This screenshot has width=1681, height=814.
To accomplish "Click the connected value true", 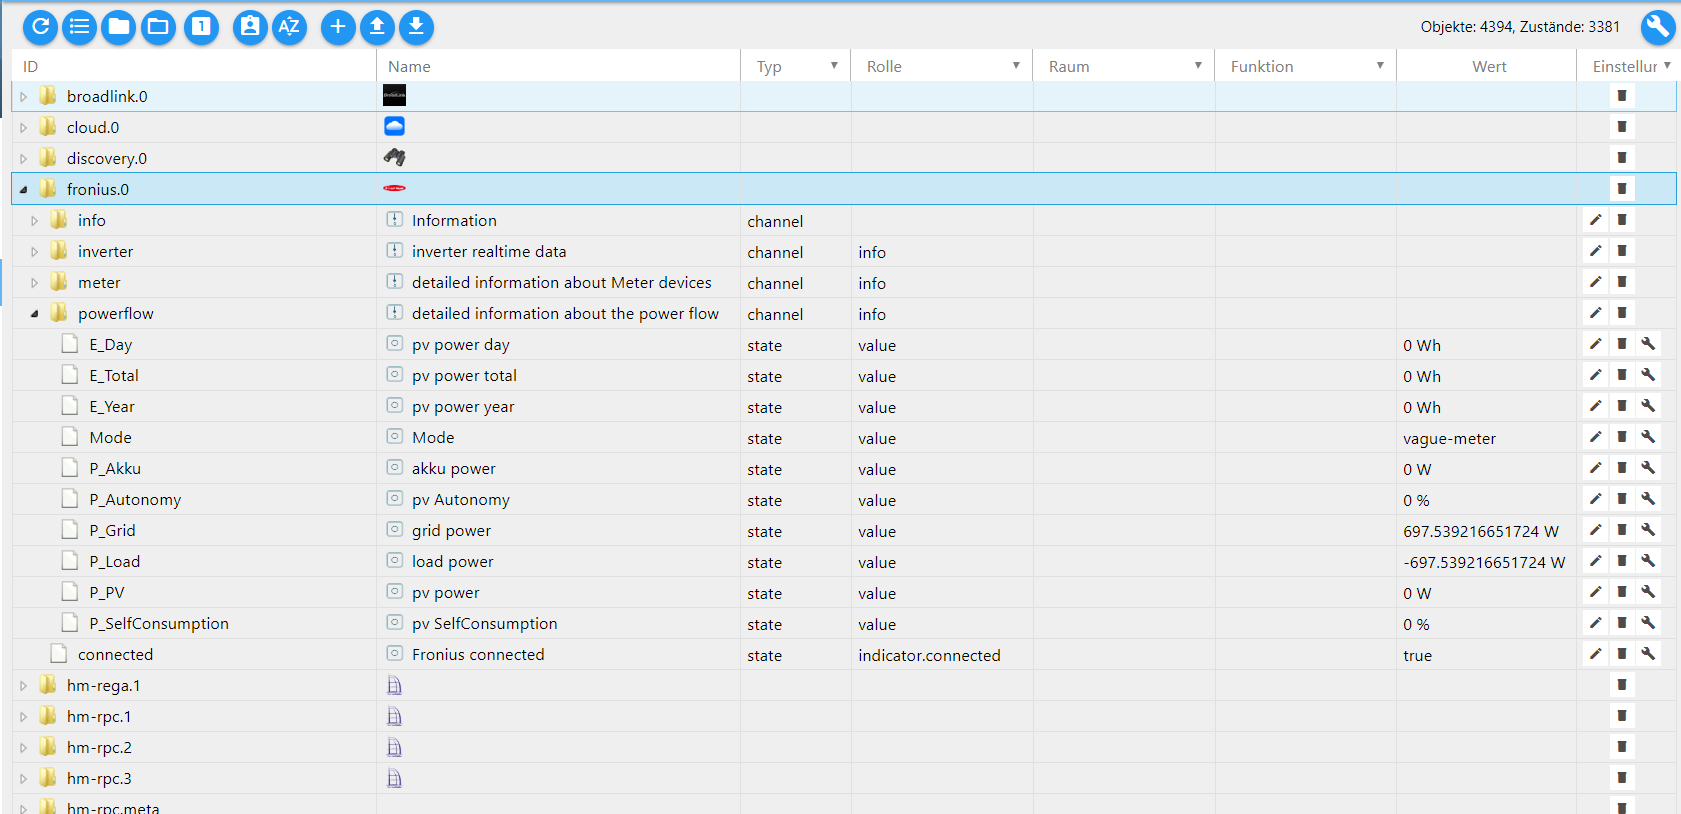I will [1417, 655].
